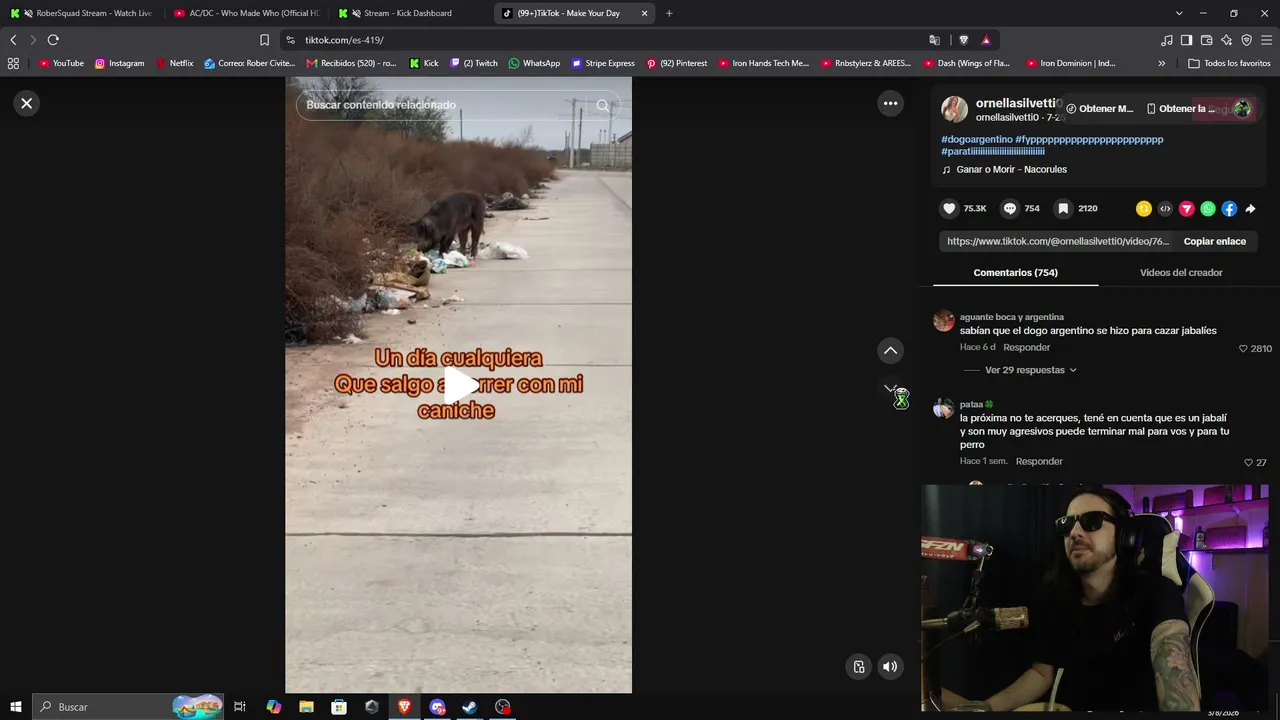Switch to the AC/DC Who Made Who tab

(x=245, y=13)
